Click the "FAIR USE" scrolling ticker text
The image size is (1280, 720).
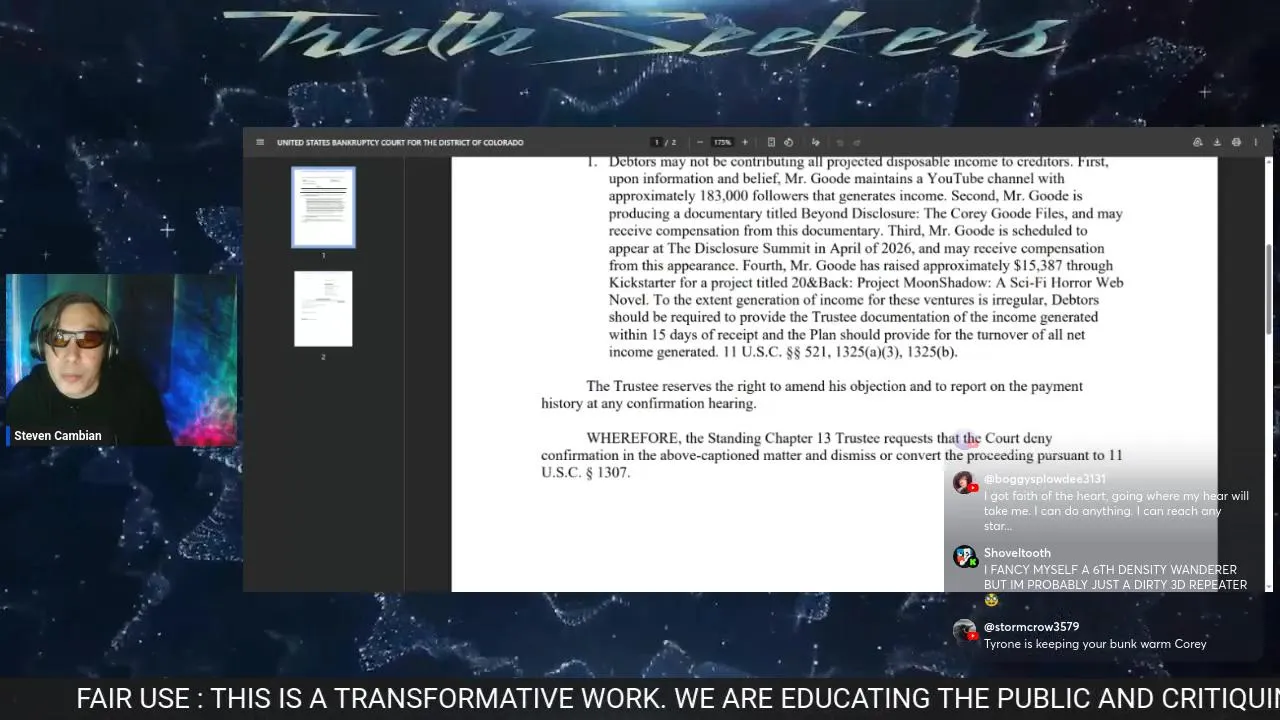[678, 699]
